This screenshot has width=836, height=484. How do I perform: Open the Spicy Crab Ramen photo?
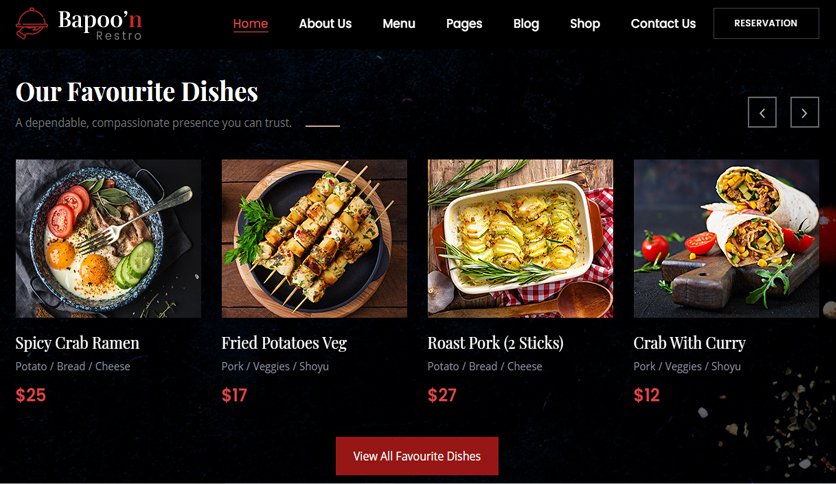tap(108, 238)
